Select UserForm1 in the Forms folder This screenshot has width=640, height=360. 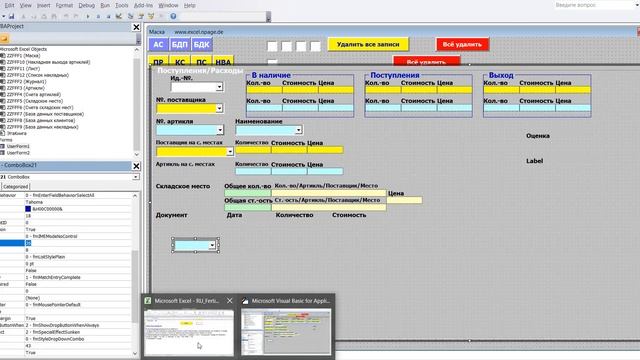tap(18, 146)
